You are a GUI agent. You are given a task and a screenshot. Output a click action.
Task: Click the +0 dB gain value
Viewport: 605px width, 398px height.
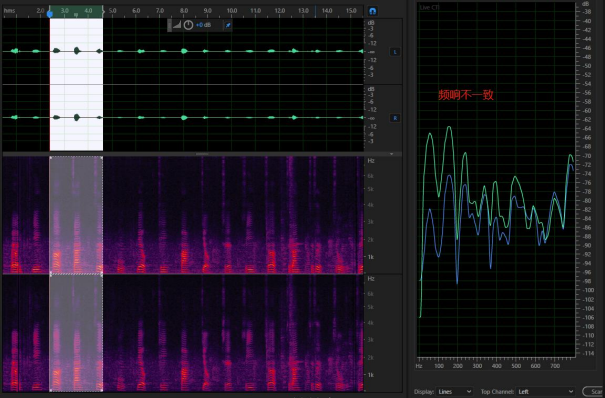click(x=203, y=25)
